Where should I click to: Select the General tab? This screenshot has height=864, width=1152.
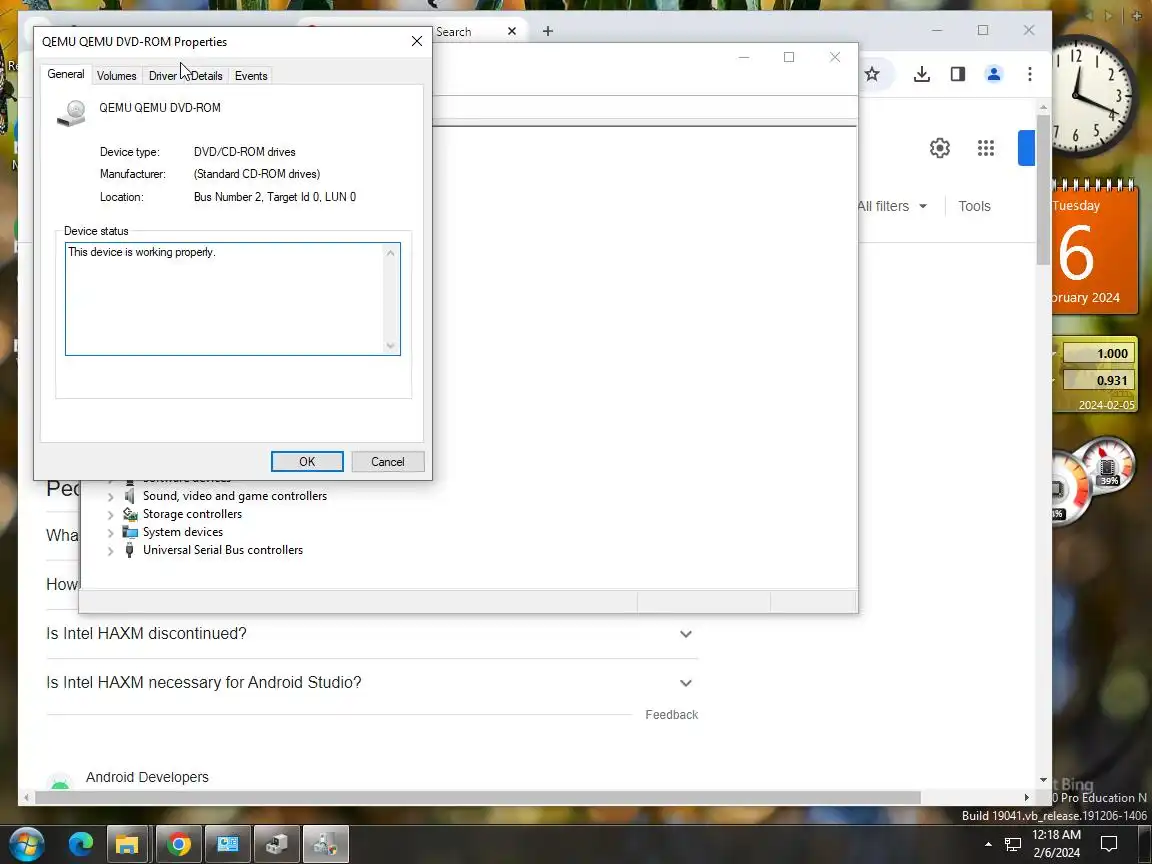click(x=66, y=74)
